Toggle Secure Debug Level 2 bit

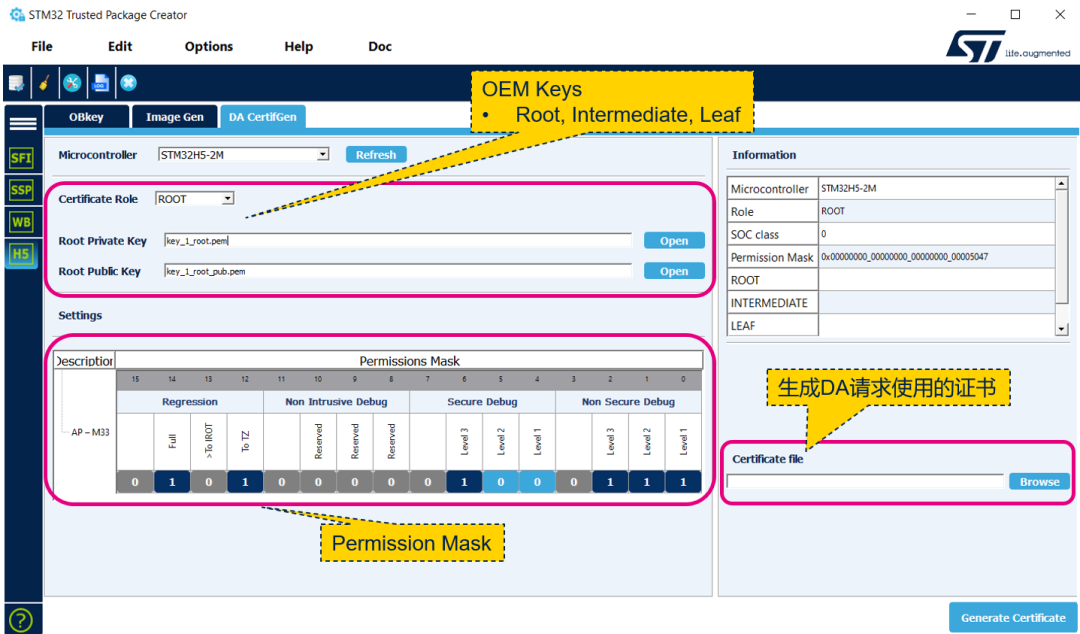pos(501,482)
